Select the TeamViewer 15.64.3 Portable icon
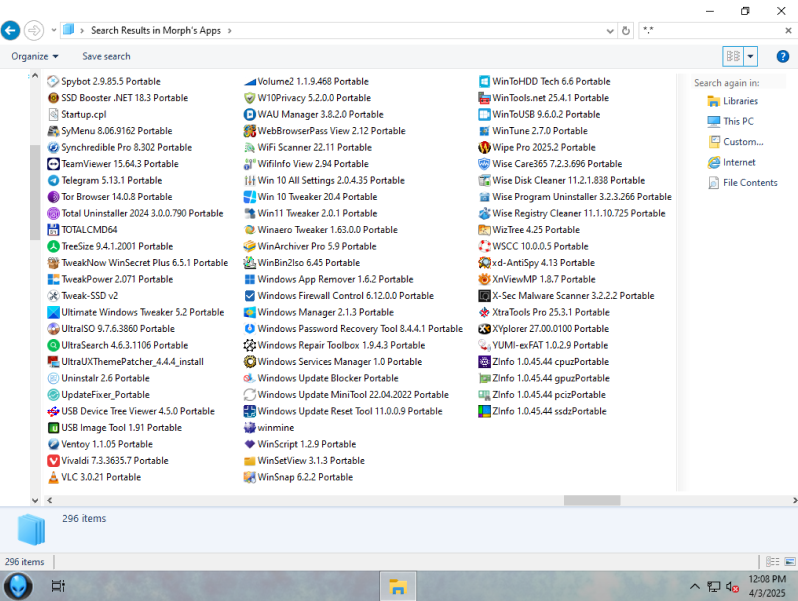Screen dimensions: 798x601 click(x=53, y=164)
